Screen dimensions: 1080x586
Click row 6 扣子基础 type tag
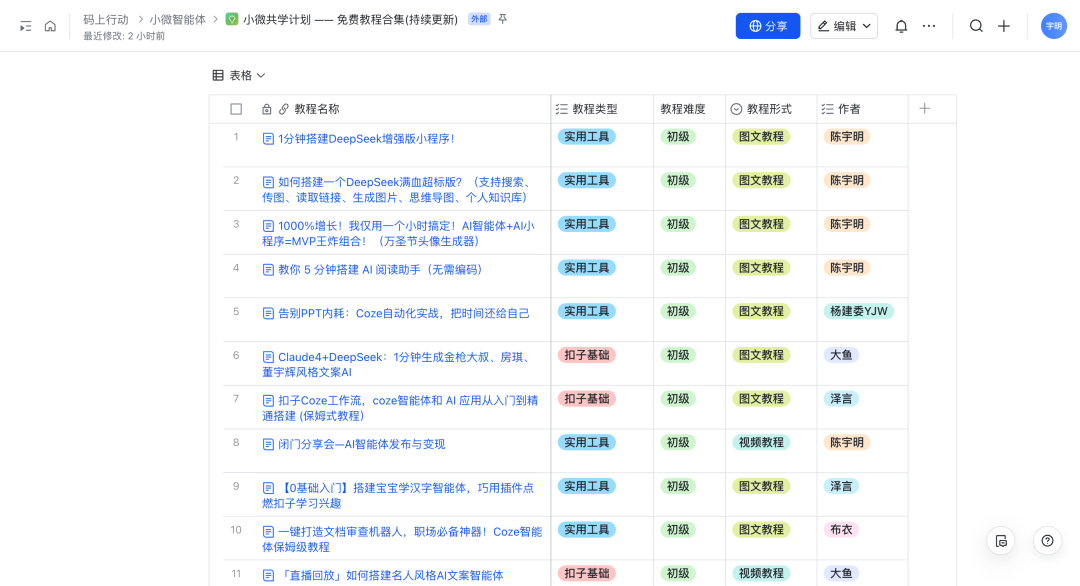586,355
